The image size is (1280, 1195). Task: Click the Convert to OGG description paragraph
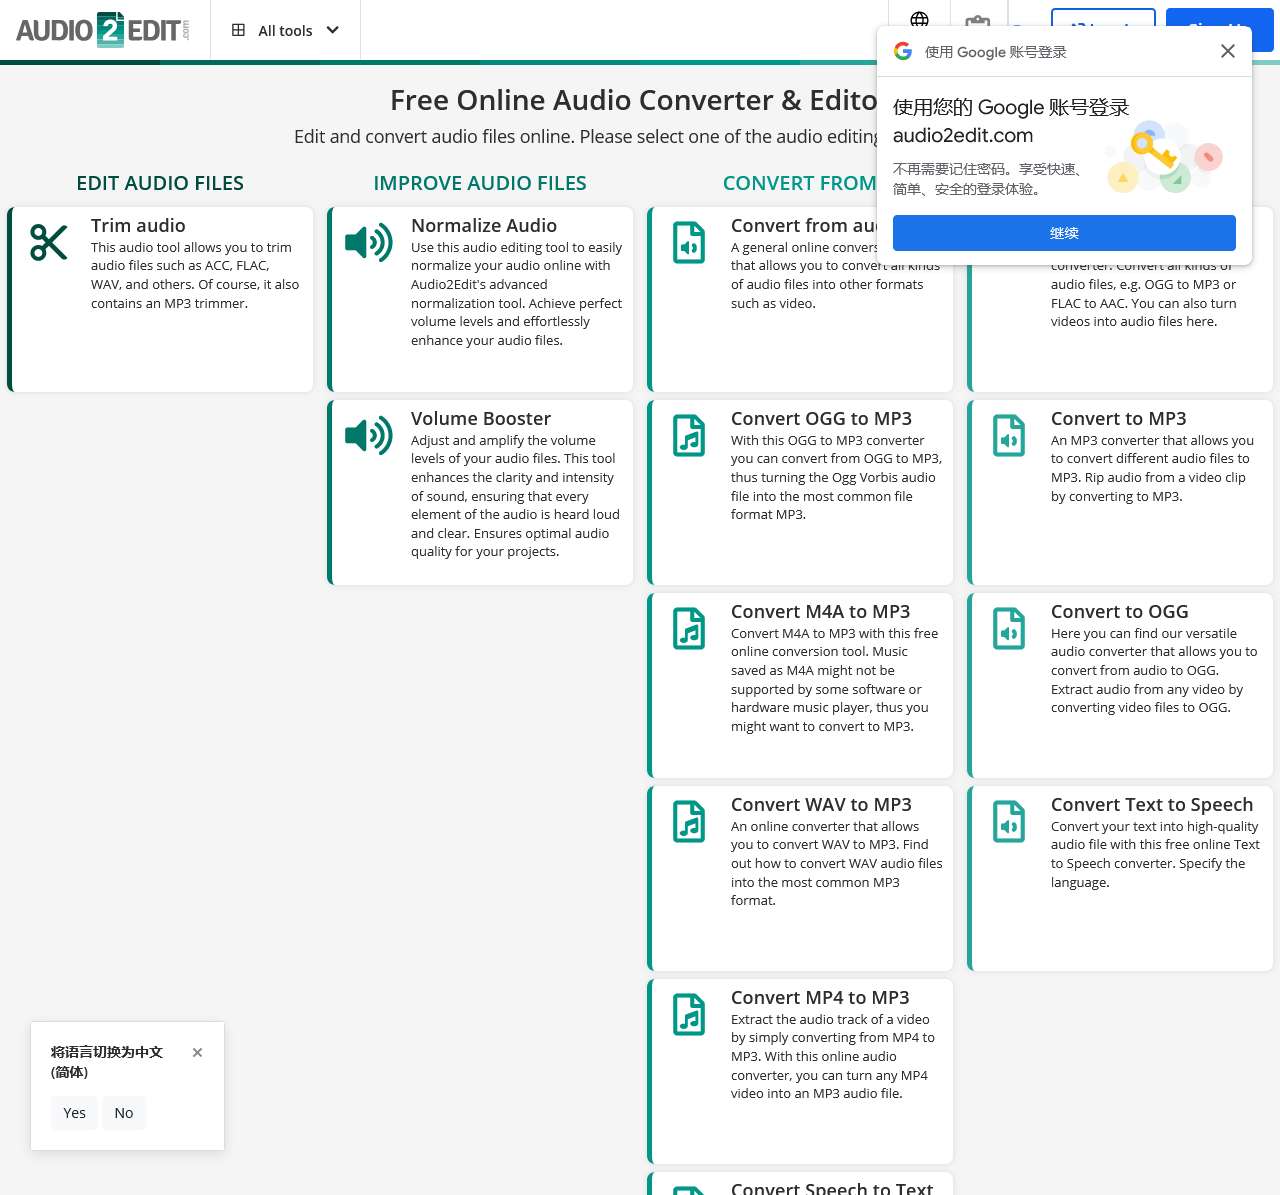click(1154, 670)
